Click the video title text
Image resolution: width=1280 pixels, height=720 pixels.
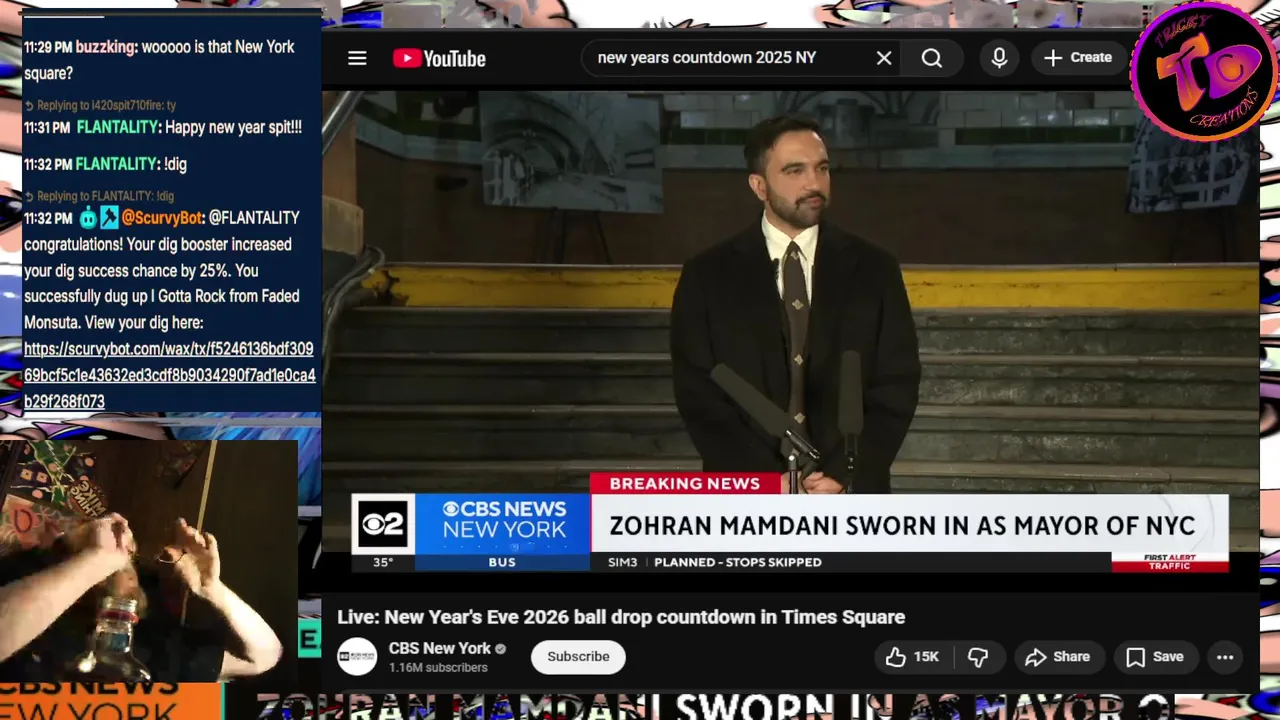pos(621,617)
